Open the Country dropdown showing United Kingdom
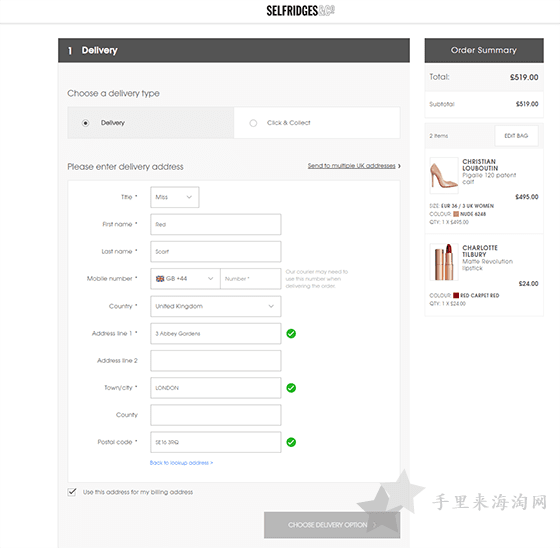This screenshot has width=560, height=548. tap(216, 306)
